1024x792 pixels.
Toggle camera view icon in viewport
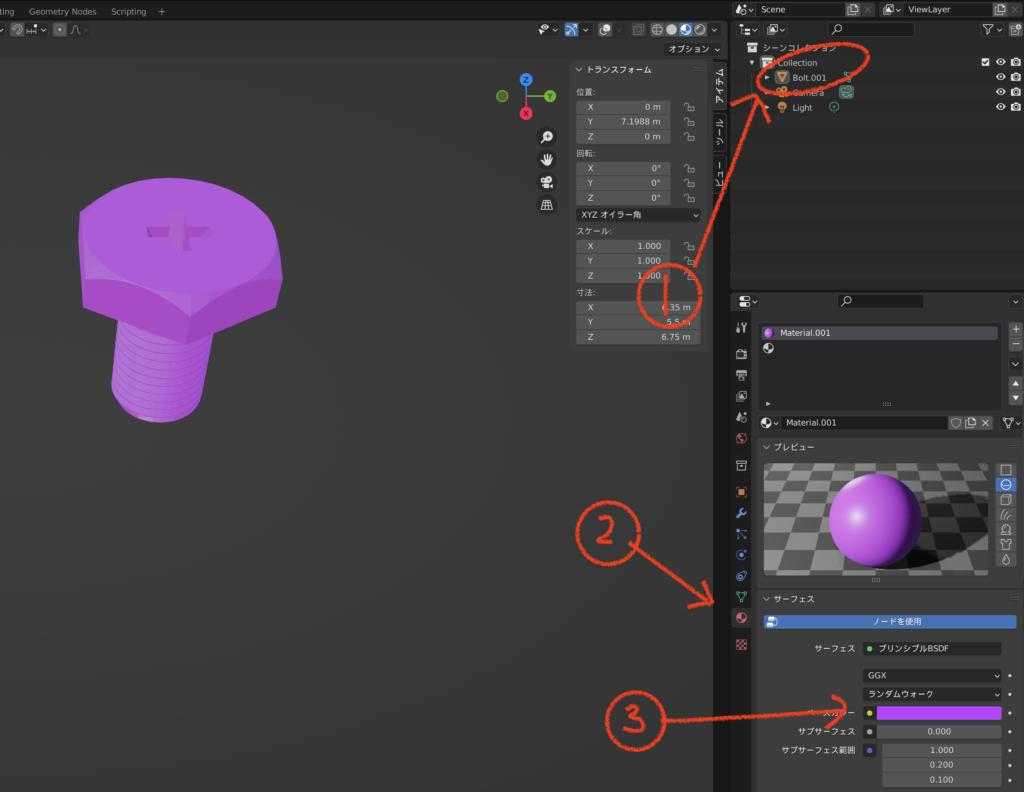click(x=547, y=182)
